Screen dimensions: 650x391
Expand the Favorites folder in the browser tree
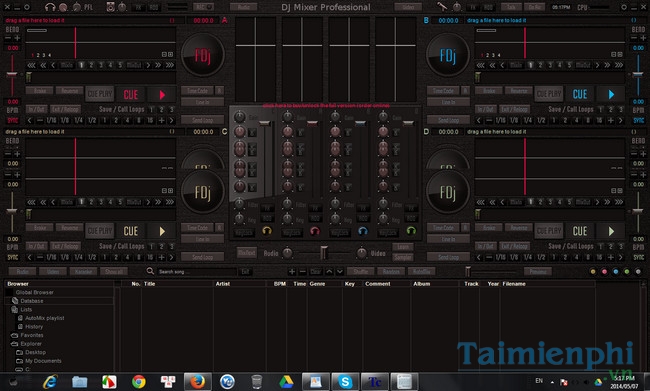[32, 335]
